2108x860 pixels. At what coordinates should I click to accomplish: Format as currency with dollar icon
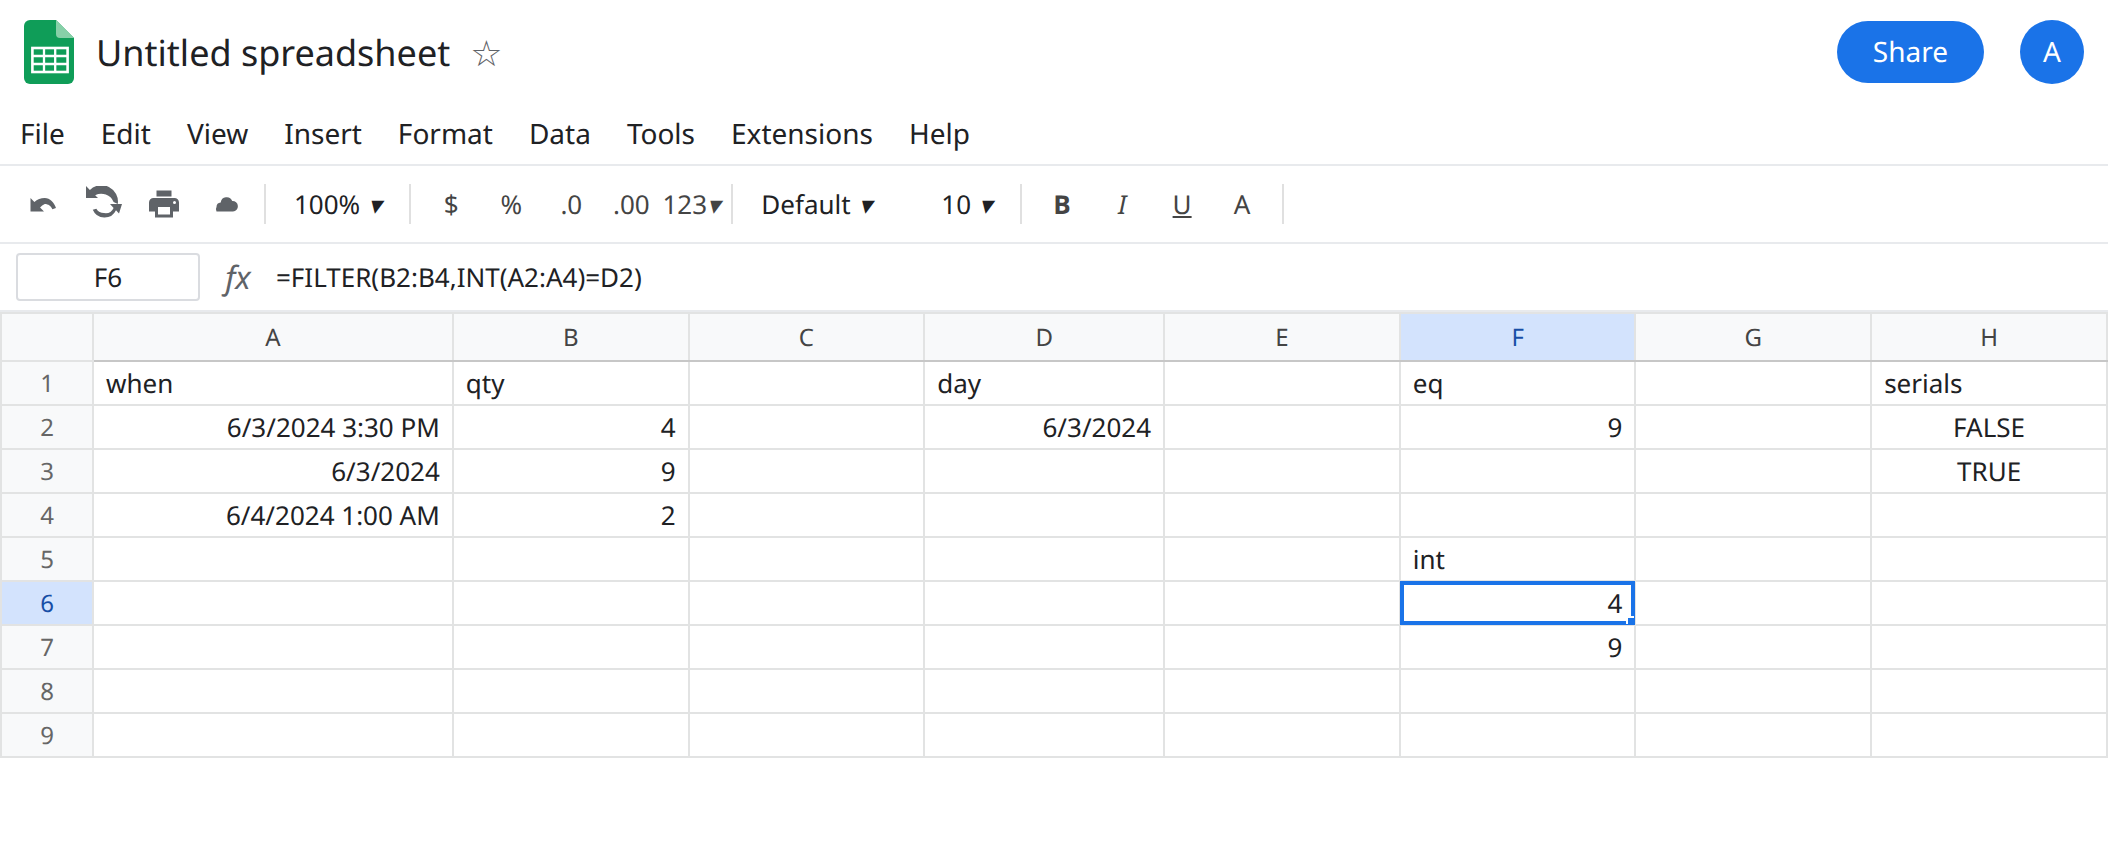(x=451, y=205)
